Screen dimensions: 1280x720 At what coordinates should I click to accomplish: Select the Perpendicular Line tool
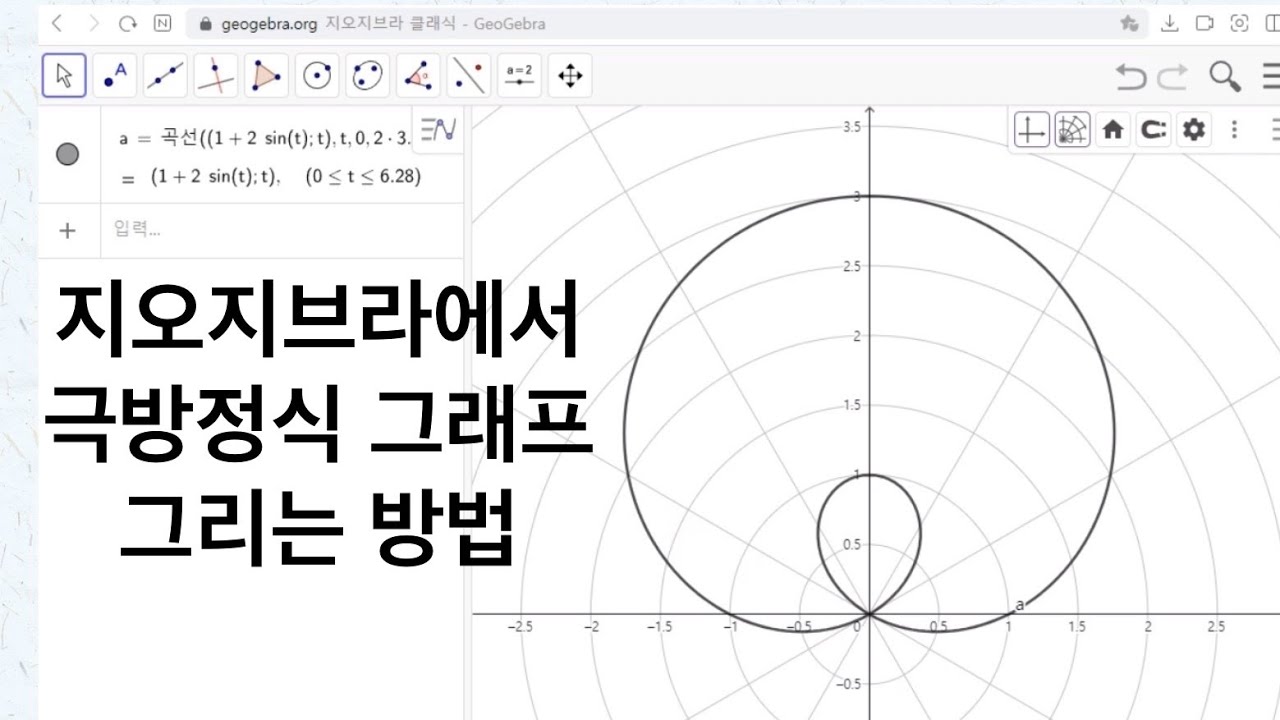[x=215, y=75]
